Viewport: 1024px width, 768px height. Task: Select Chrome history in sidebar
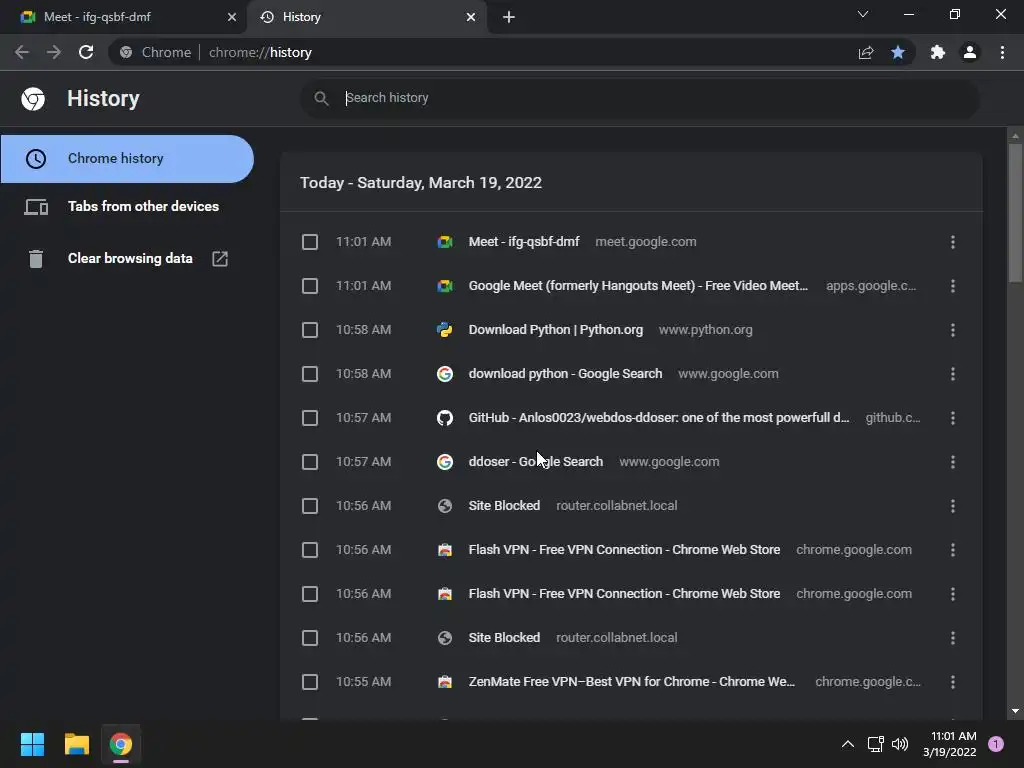[127, 159]
